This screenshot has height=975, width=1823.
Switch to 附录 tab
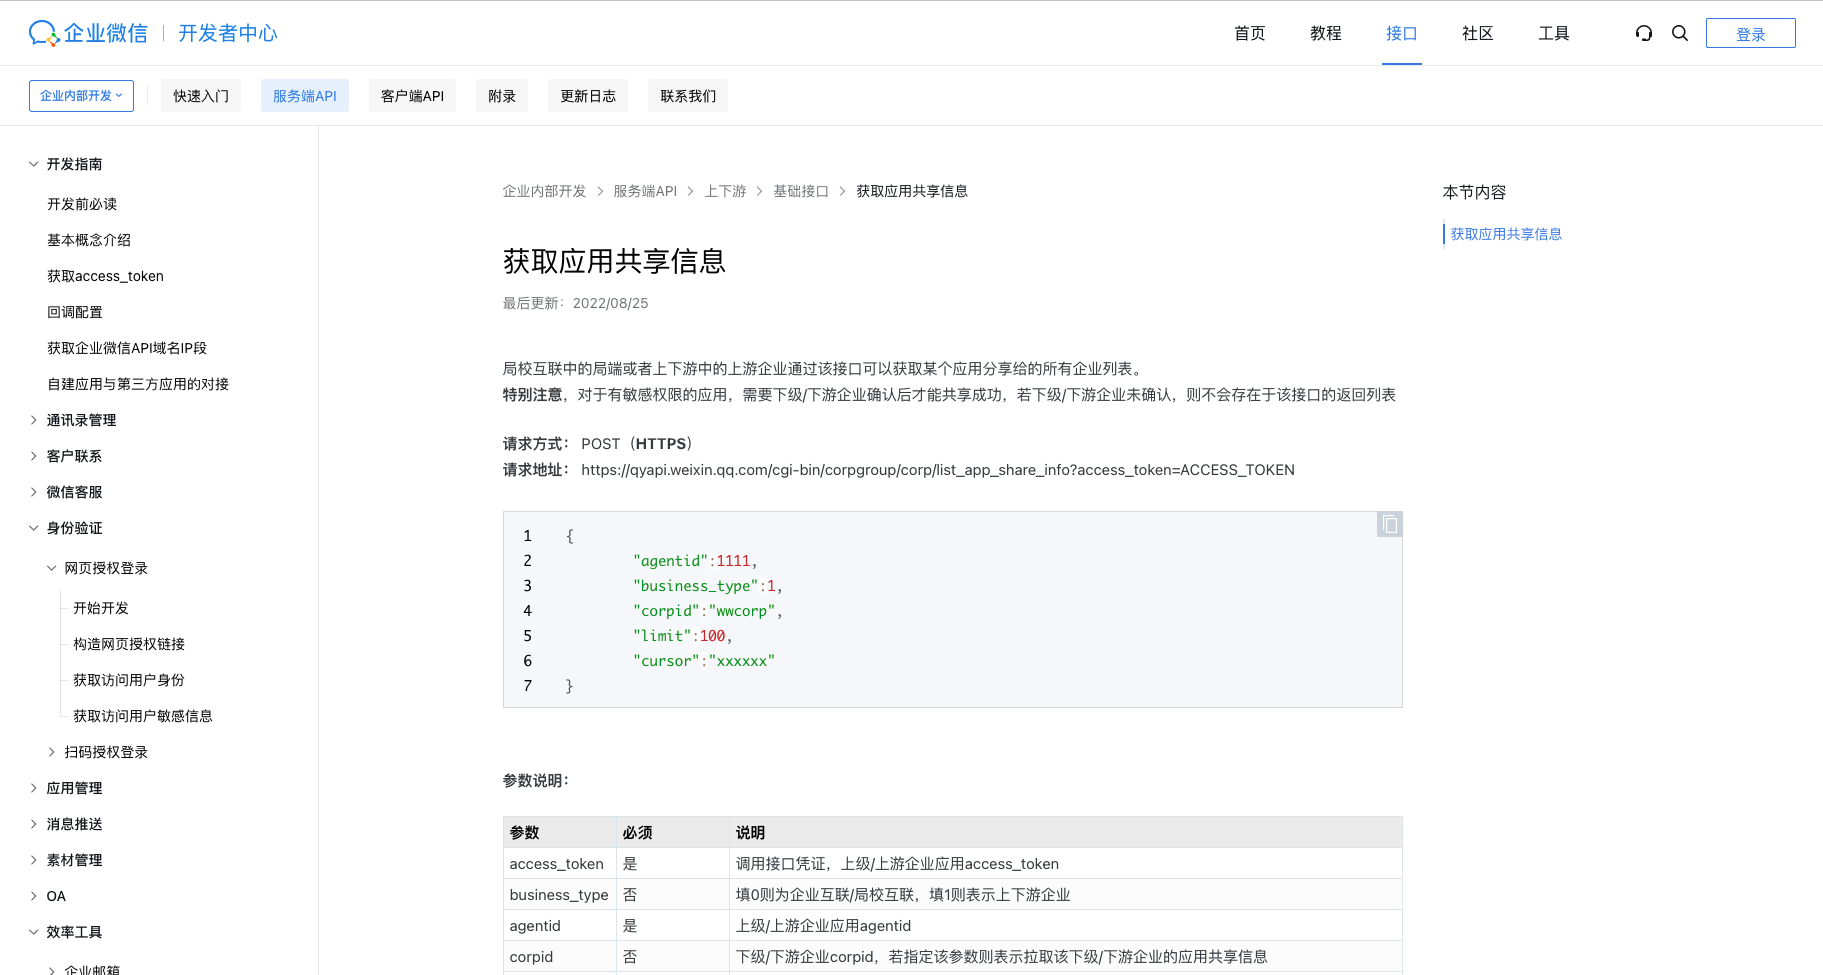point(502,96)
